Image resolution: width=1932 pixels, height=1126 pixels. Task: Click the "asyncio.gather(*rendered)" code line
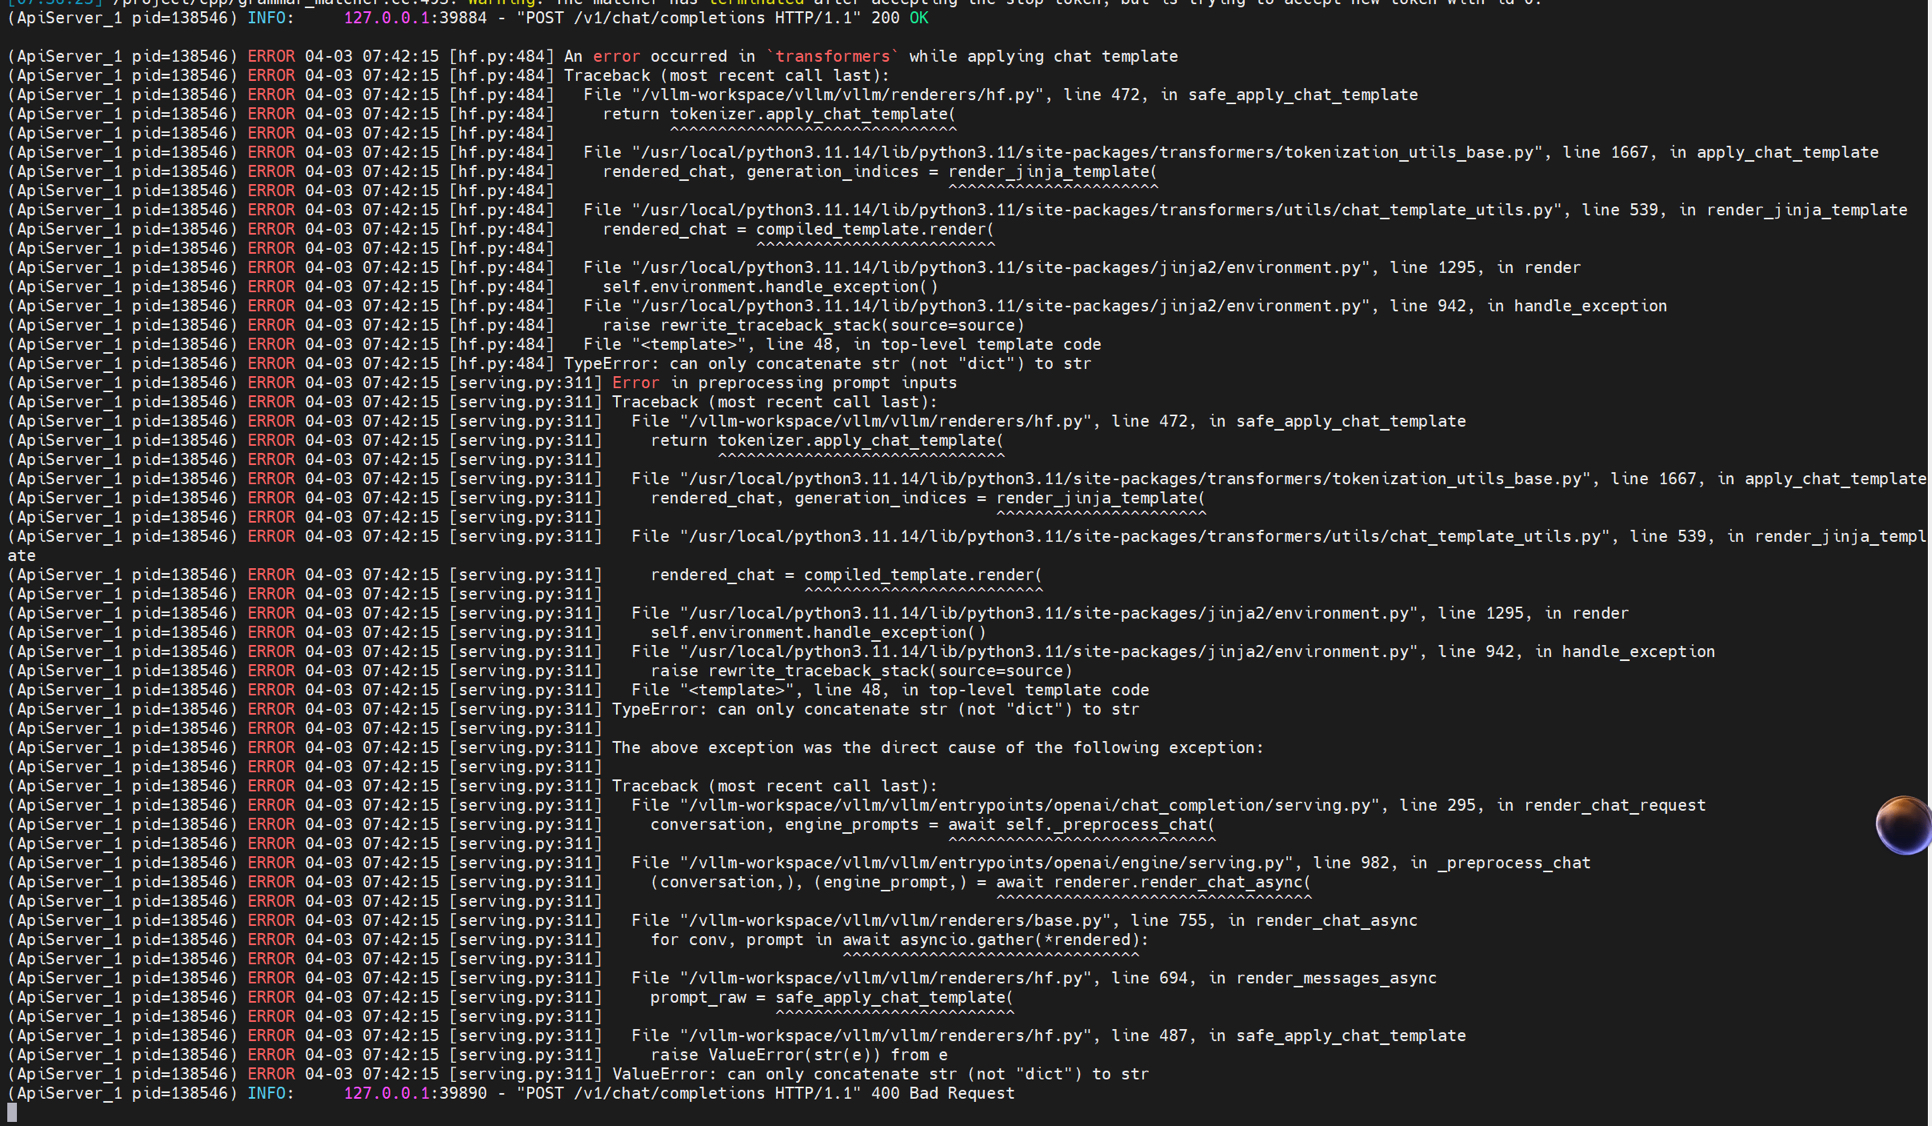pos(899,940)
